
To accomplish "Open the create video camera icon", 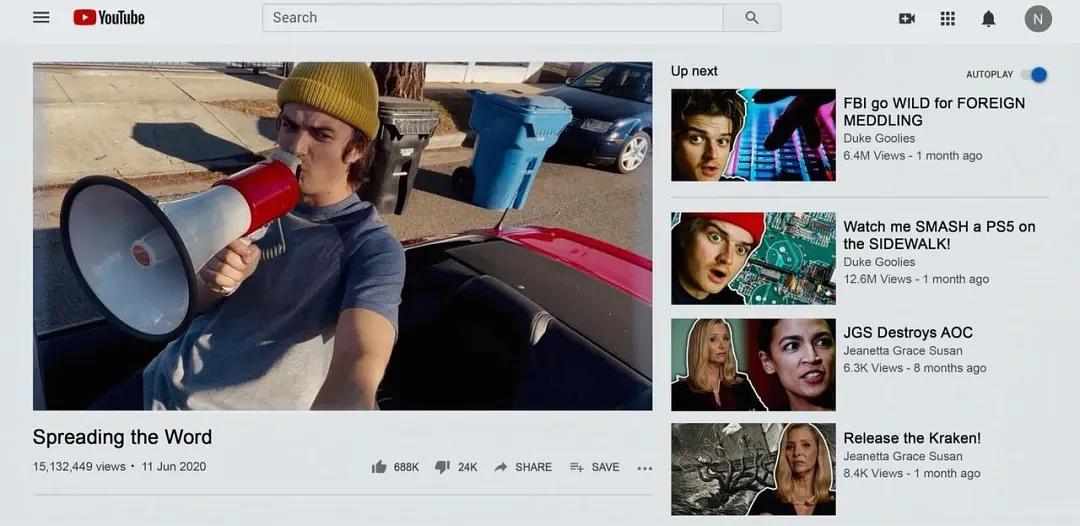I will click(907, 18).
